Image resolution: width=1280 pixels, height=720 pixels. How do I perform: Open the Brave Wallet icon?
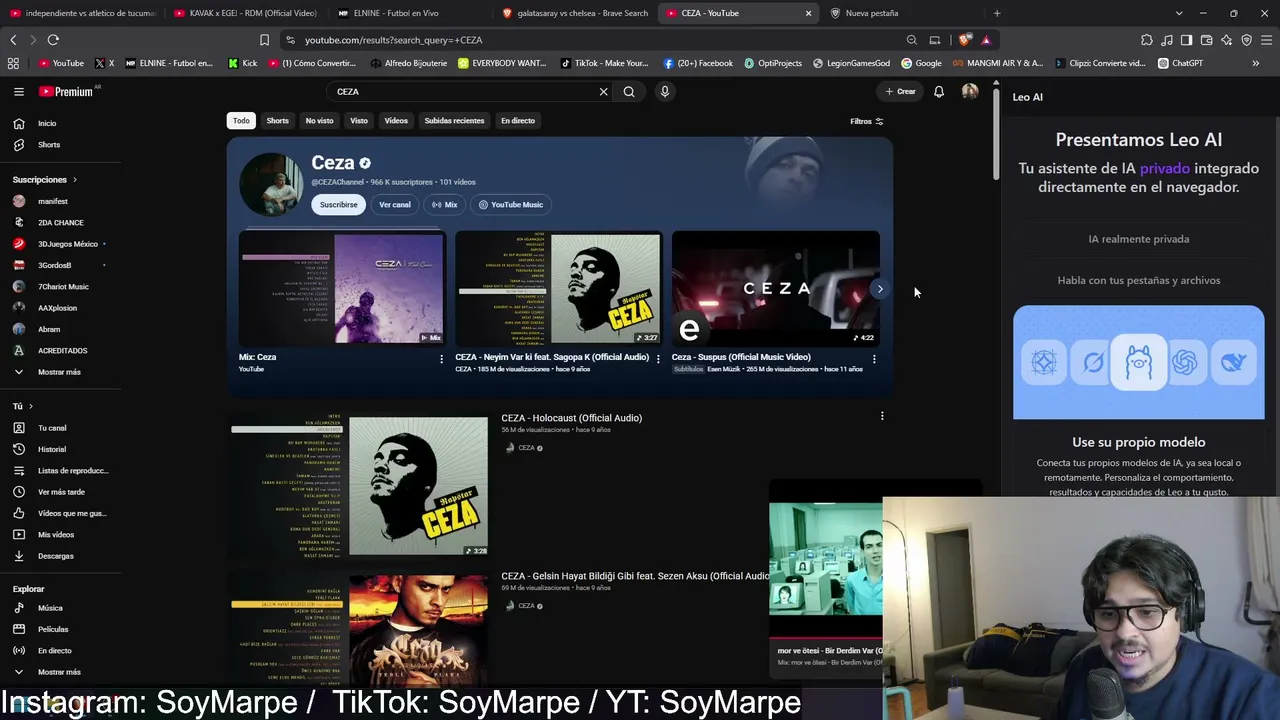click(1206, 40)
